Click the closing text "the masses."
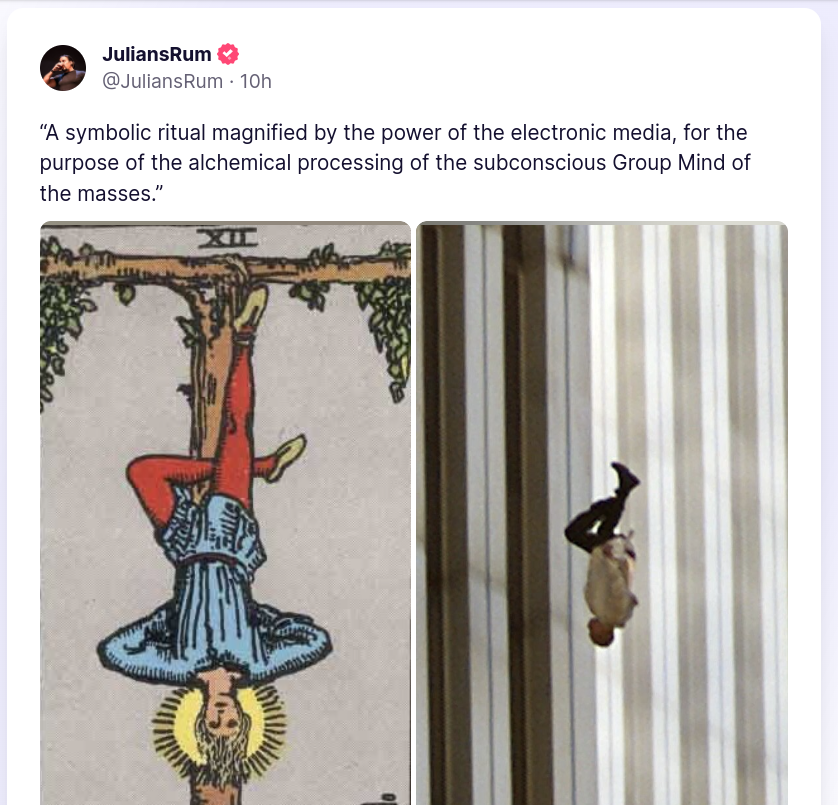Viewport: 838px width, 805px height. pyautogui.click(x=98, y=193)
